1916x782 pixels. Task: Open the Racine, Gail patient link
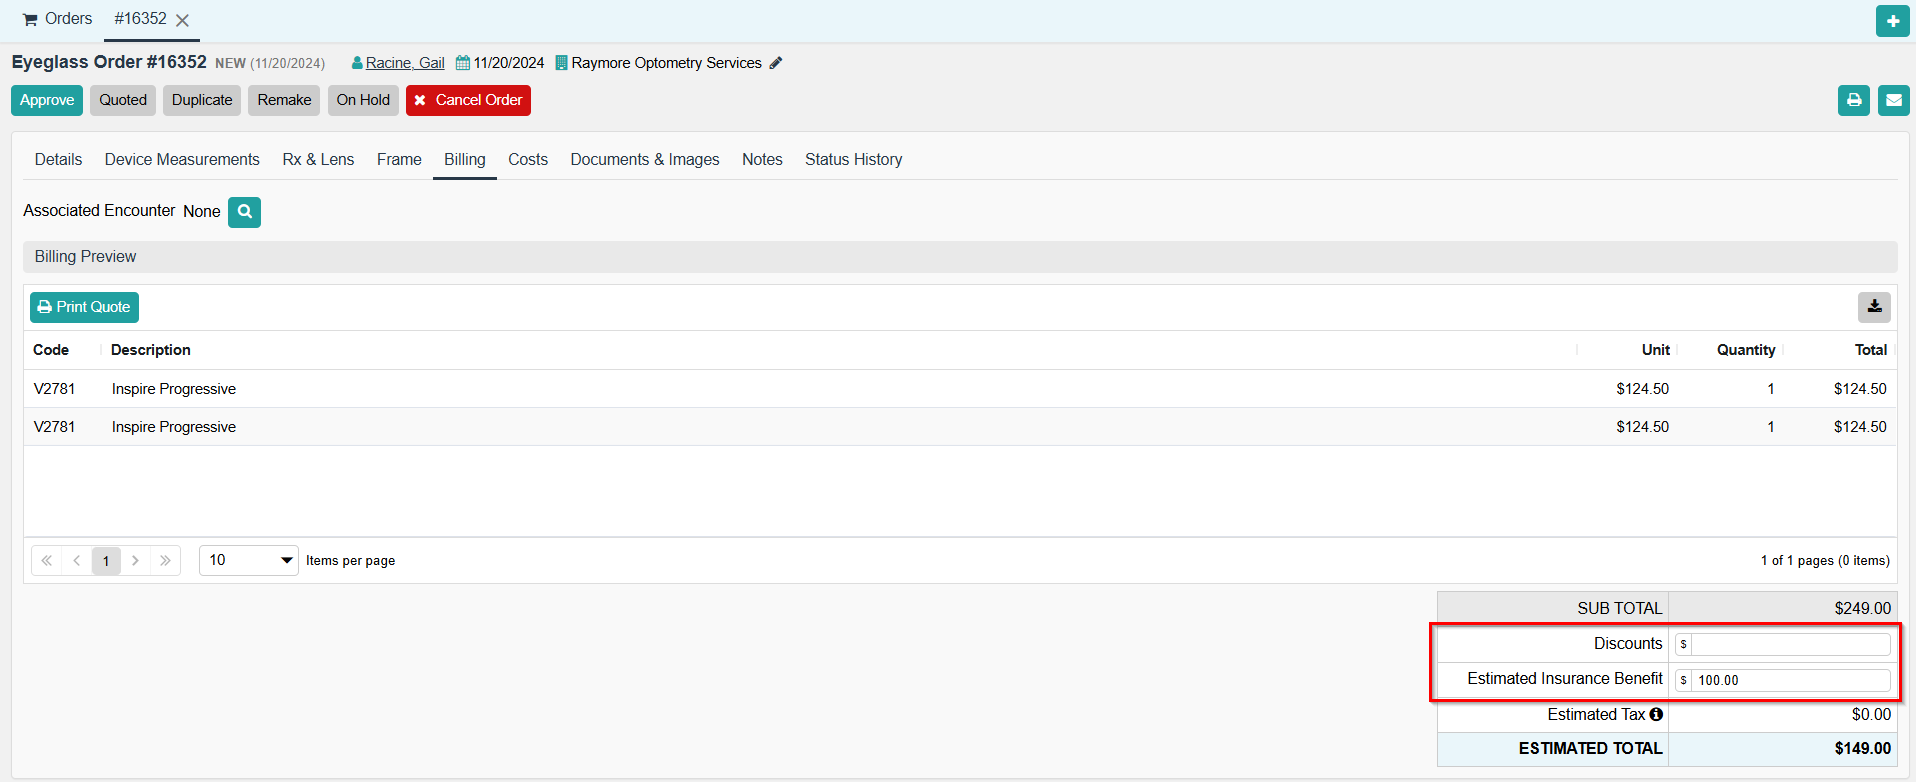405,63
